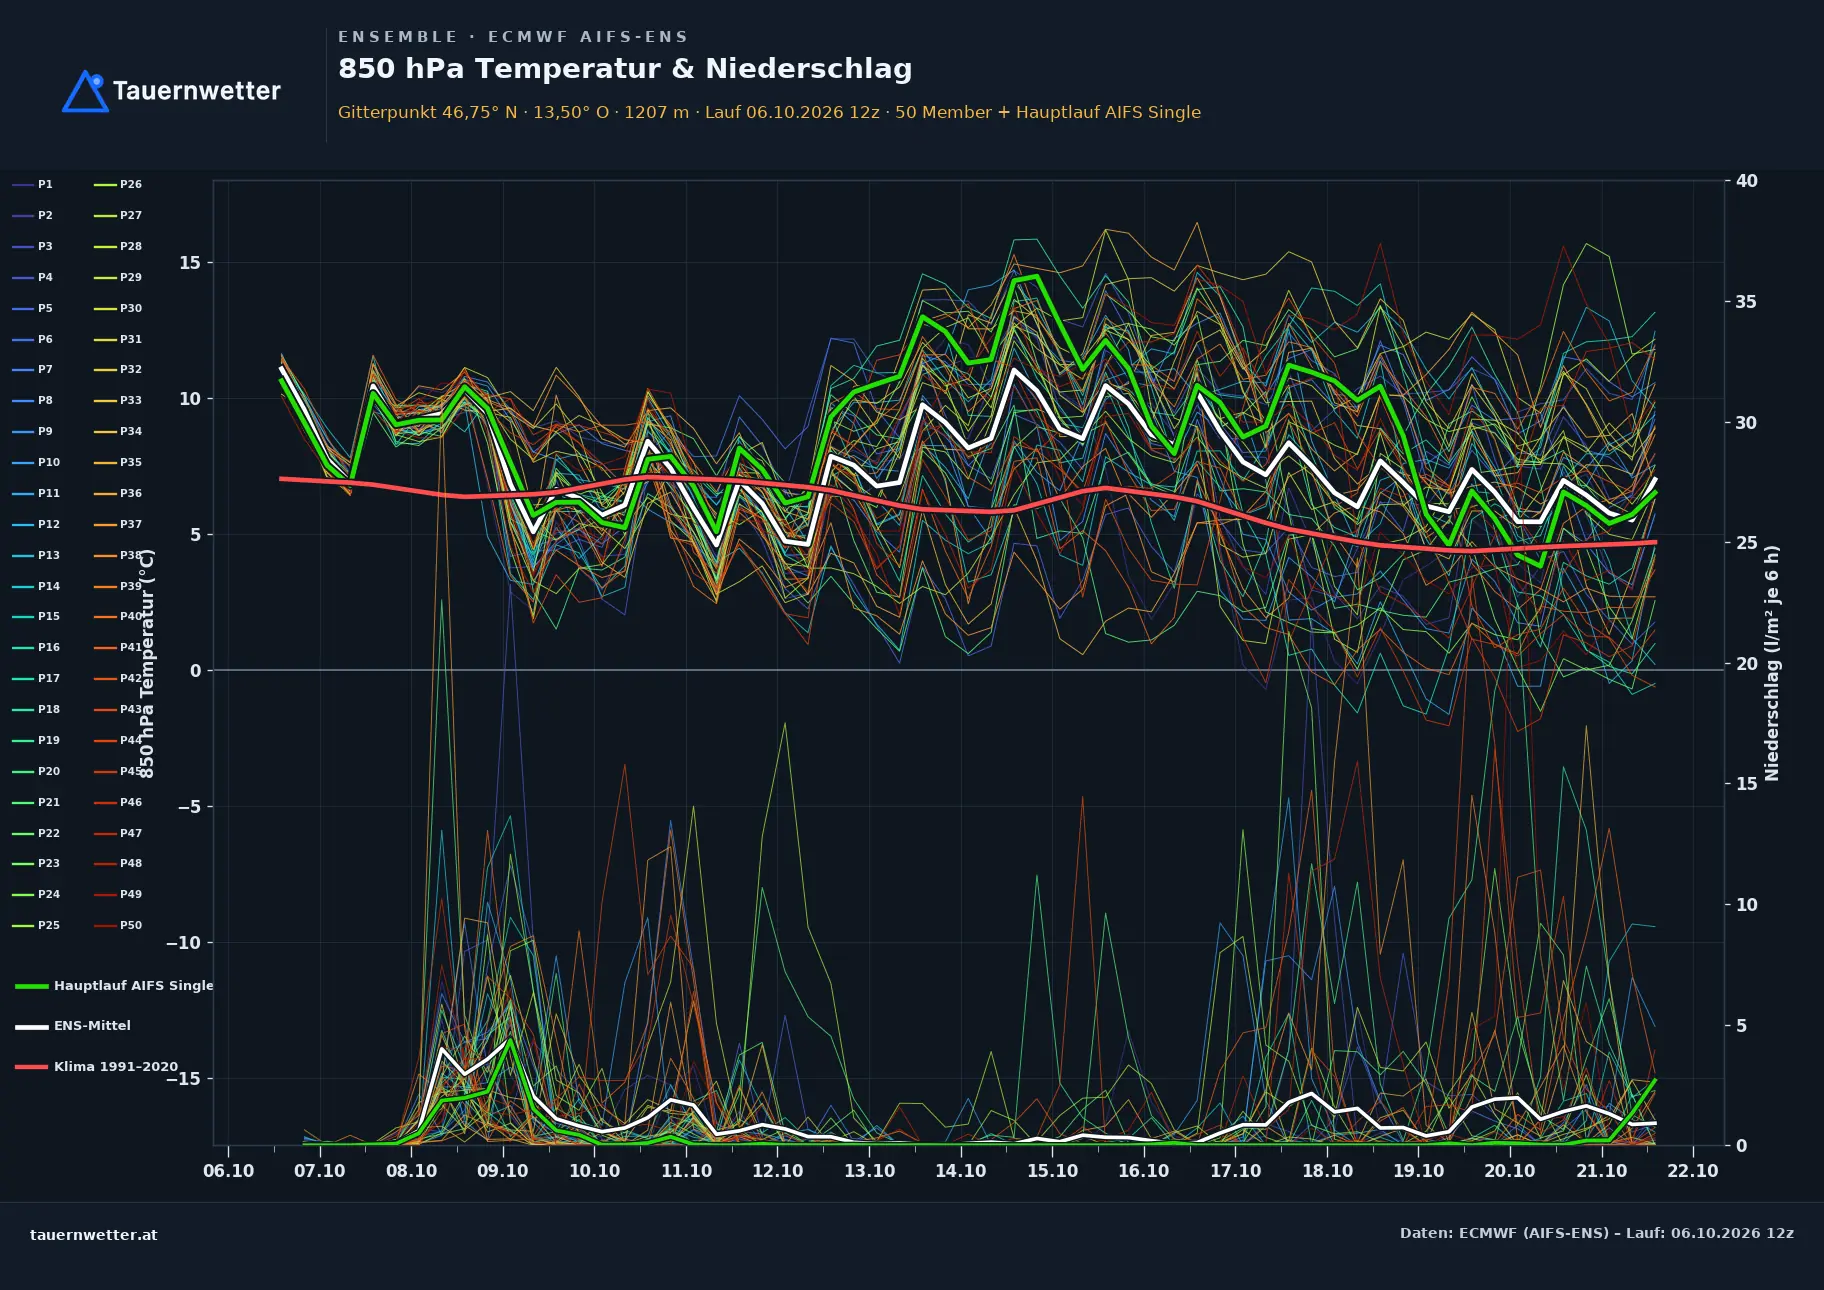The image size is (1824, 1290).
Task: Click temperature axis value −10
Action: point(183,943)
